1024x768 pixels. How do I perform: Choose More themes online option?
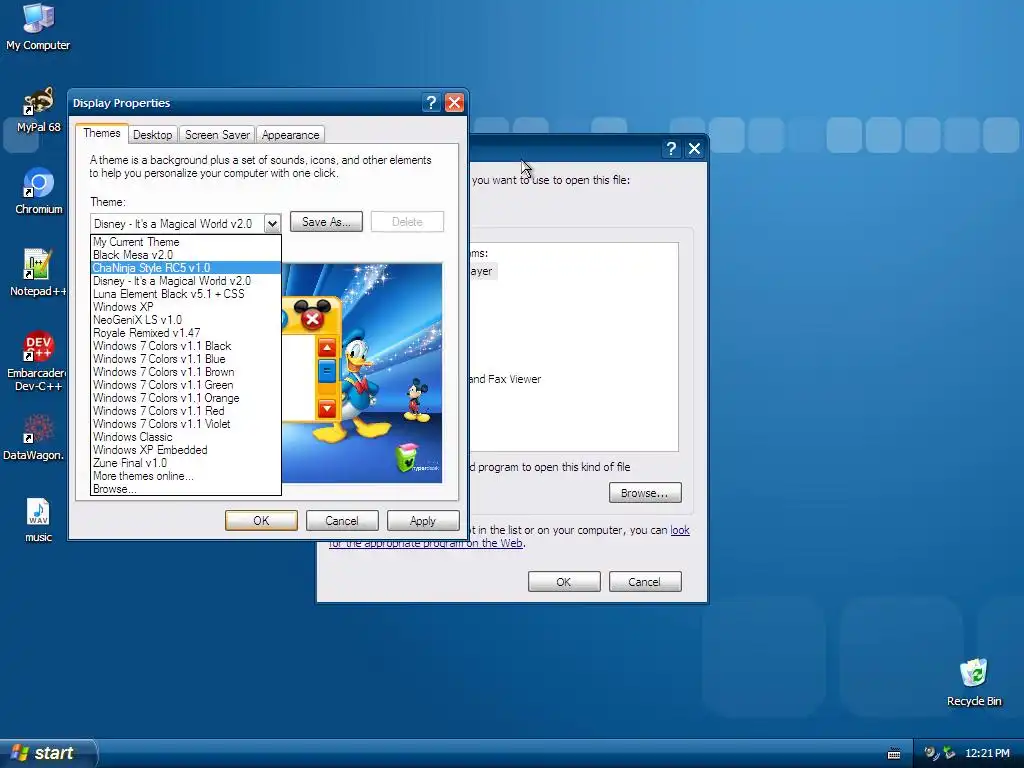pyautogui.click(x=185, y=476)
